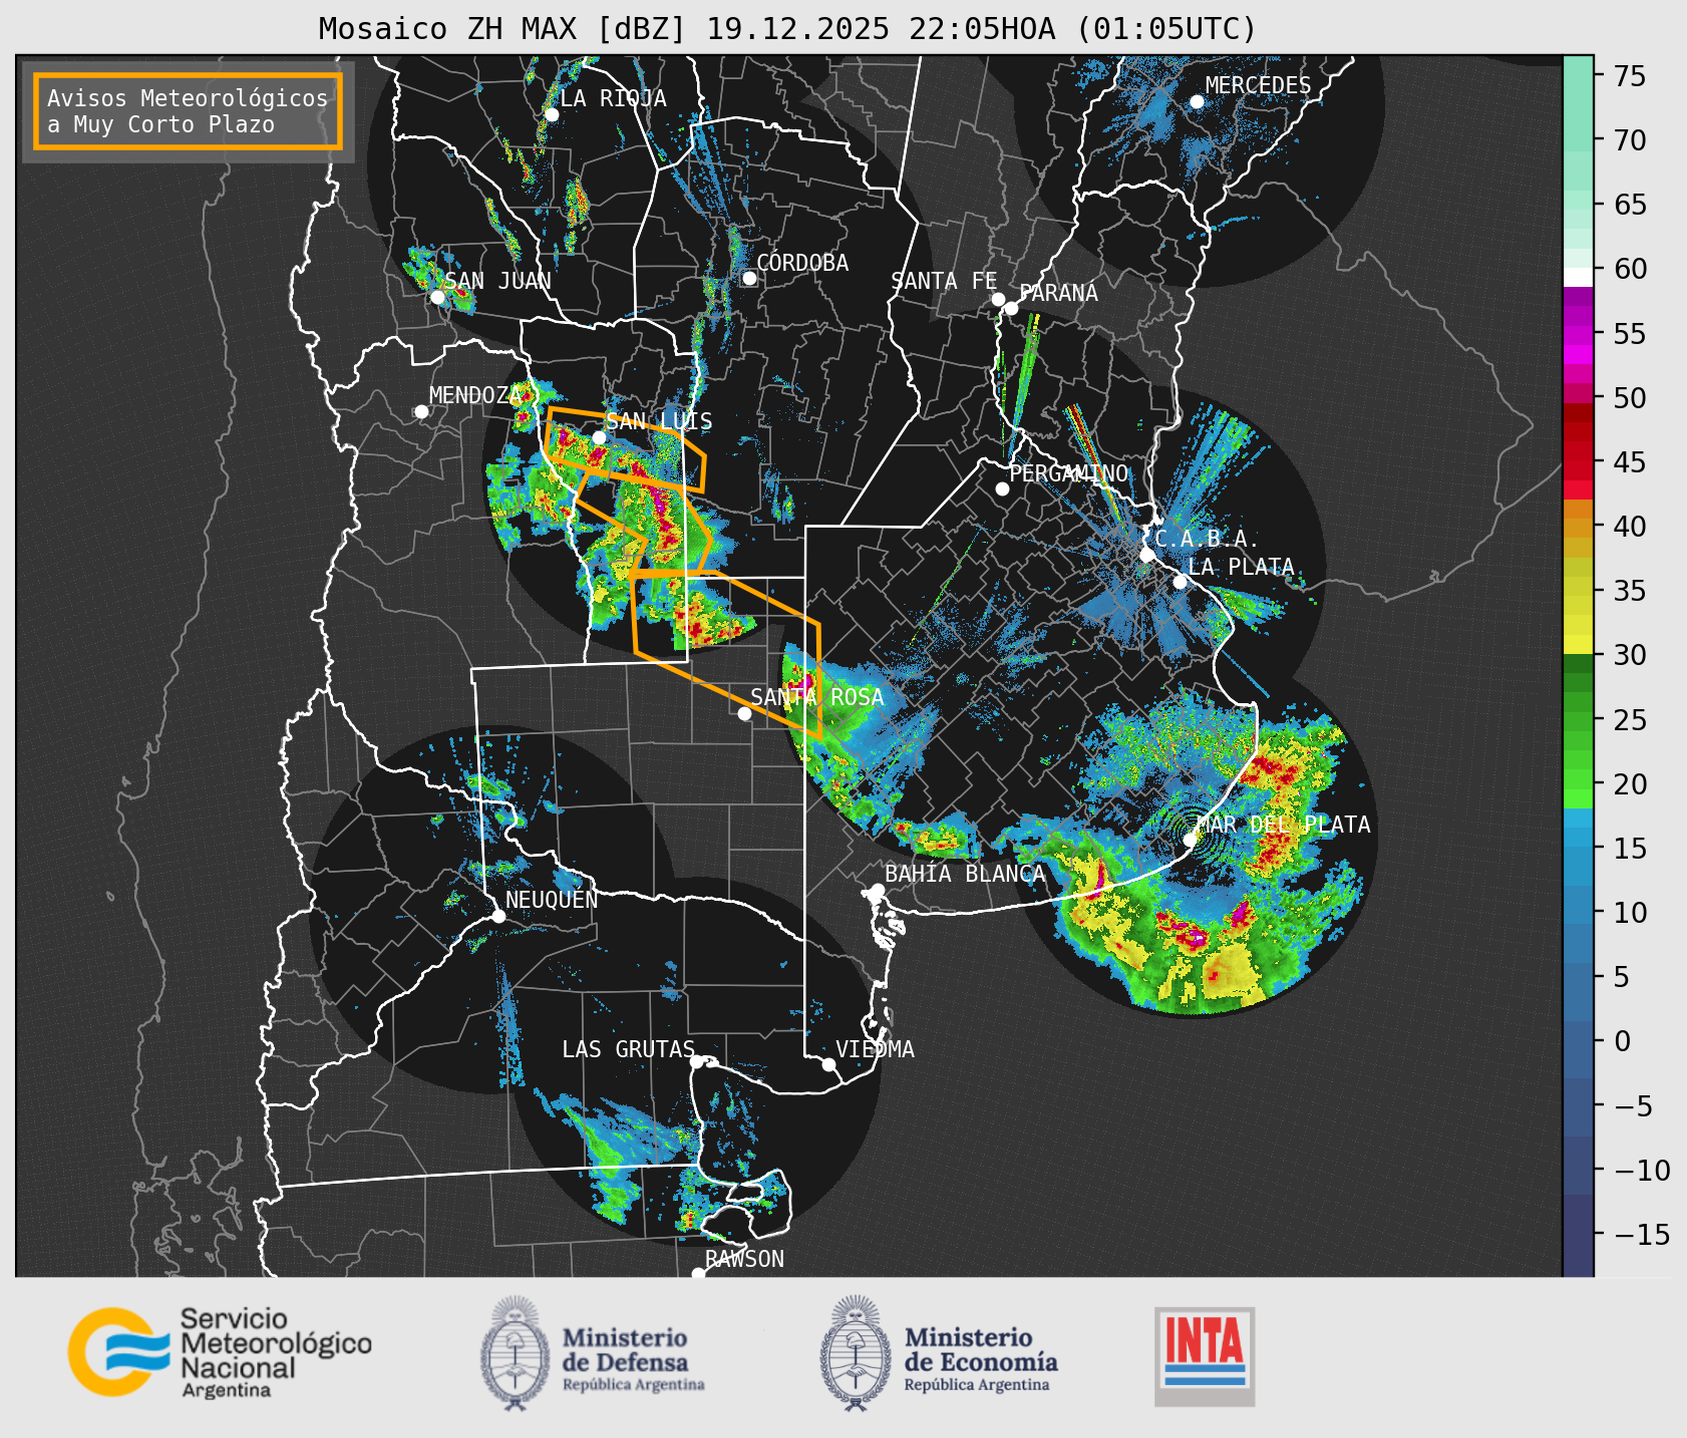The width and height of the screenshot is (1687, 1438).
Task: Click the VIEDMA label text
Action: pos(875,1049)
